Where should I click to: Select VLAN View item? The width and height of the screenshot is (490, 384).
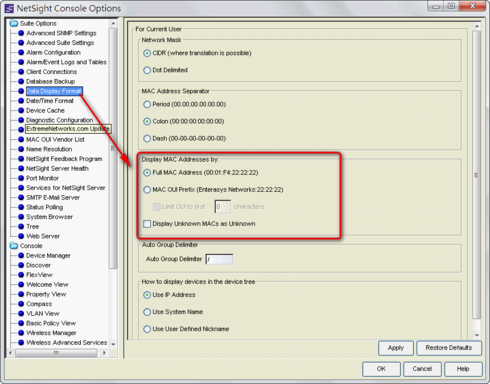(43, 314)
